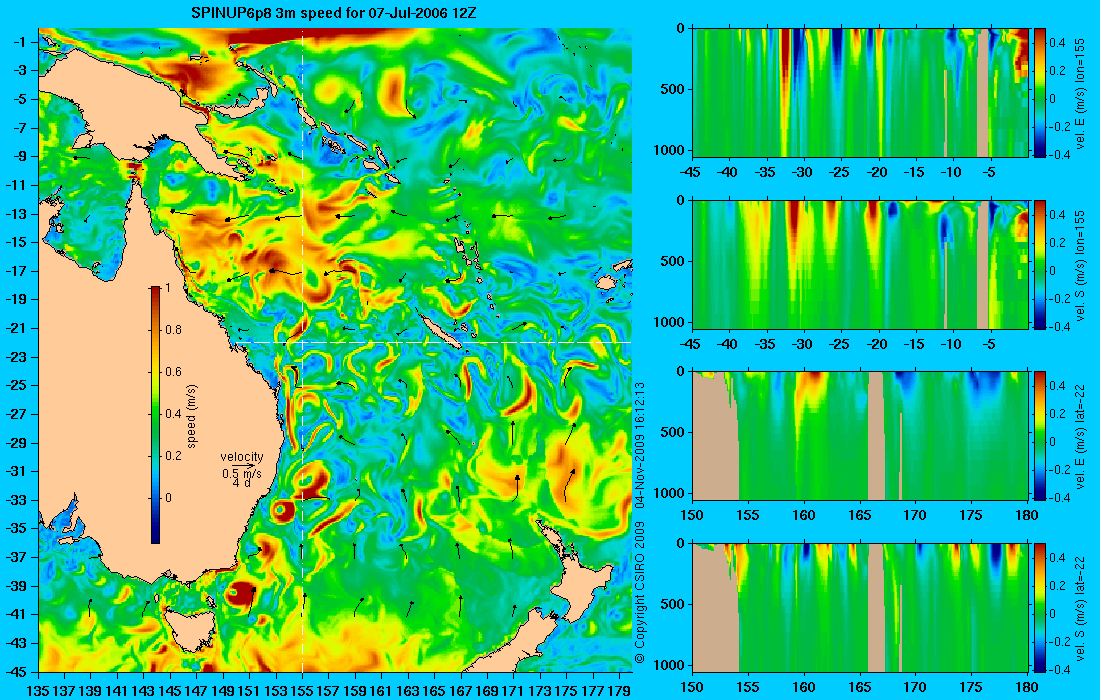
Task: Click the "4 d" velocity legend text
Action: (241, 483)
